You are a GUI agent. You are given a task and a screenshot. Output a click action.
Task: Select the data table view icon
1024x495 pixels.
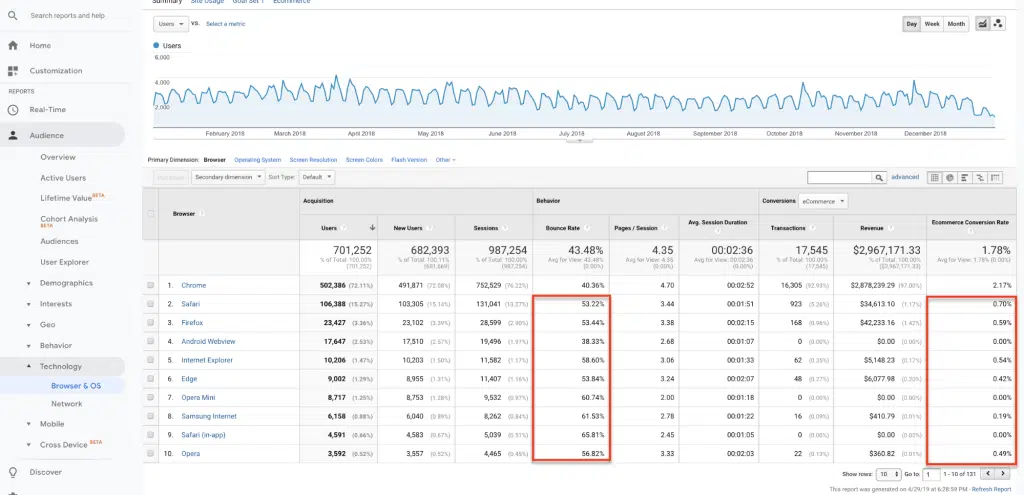pos(935,177)
